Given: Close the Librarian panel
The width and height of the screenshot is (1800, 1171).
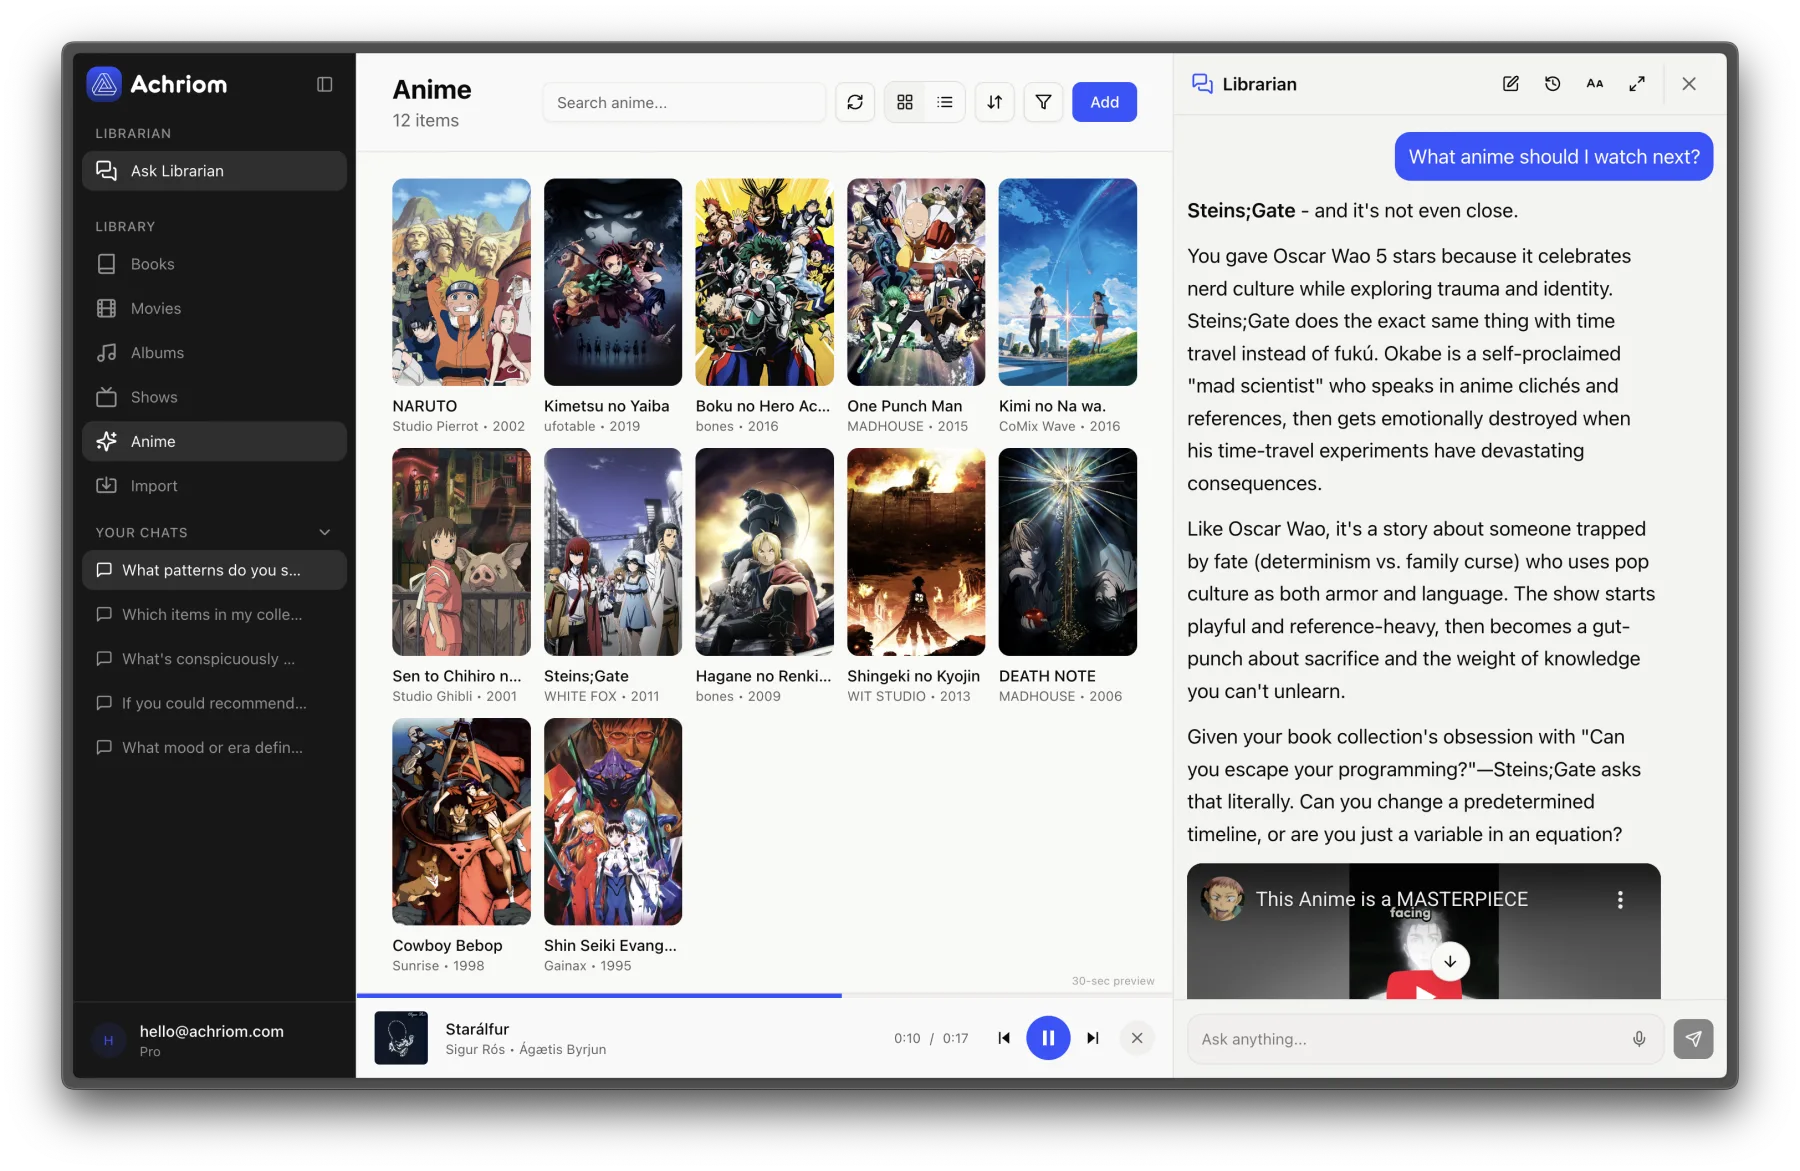Looking at the screenshot, I should click(x=1689, y=84).
